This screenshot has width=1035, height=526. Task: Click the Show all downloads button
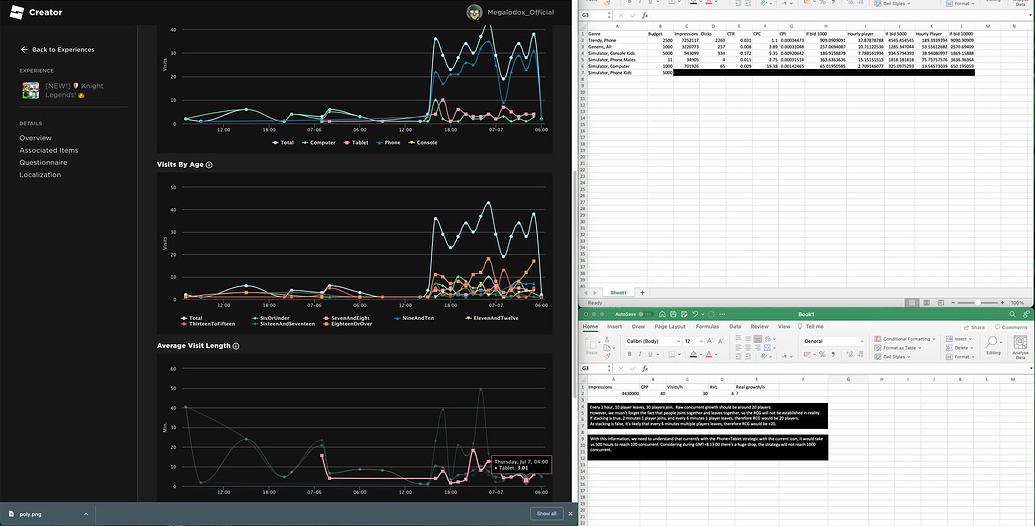(x=546, y=513)
